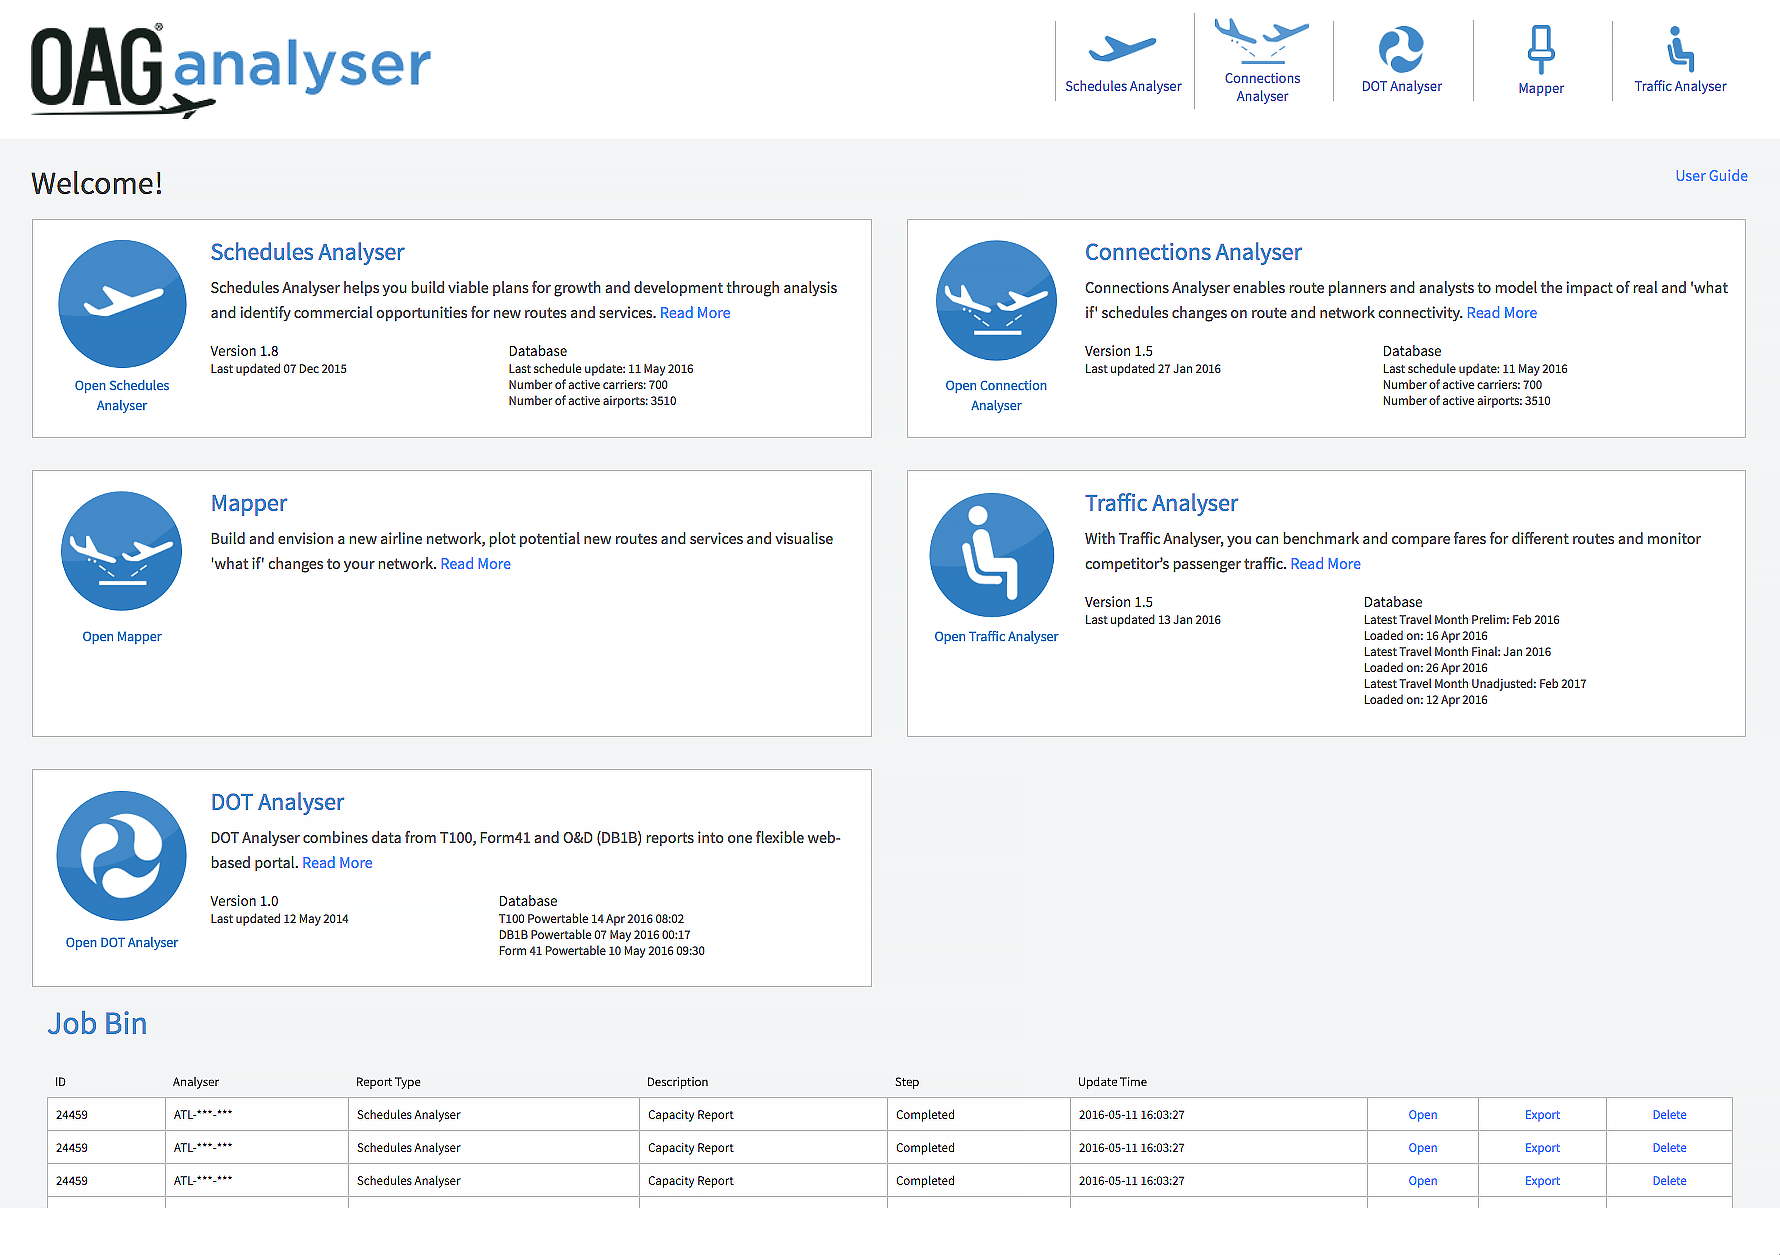Click the OAG analyser logo
Viewport: 1780px width, 1255px height.
coord(231,70)
